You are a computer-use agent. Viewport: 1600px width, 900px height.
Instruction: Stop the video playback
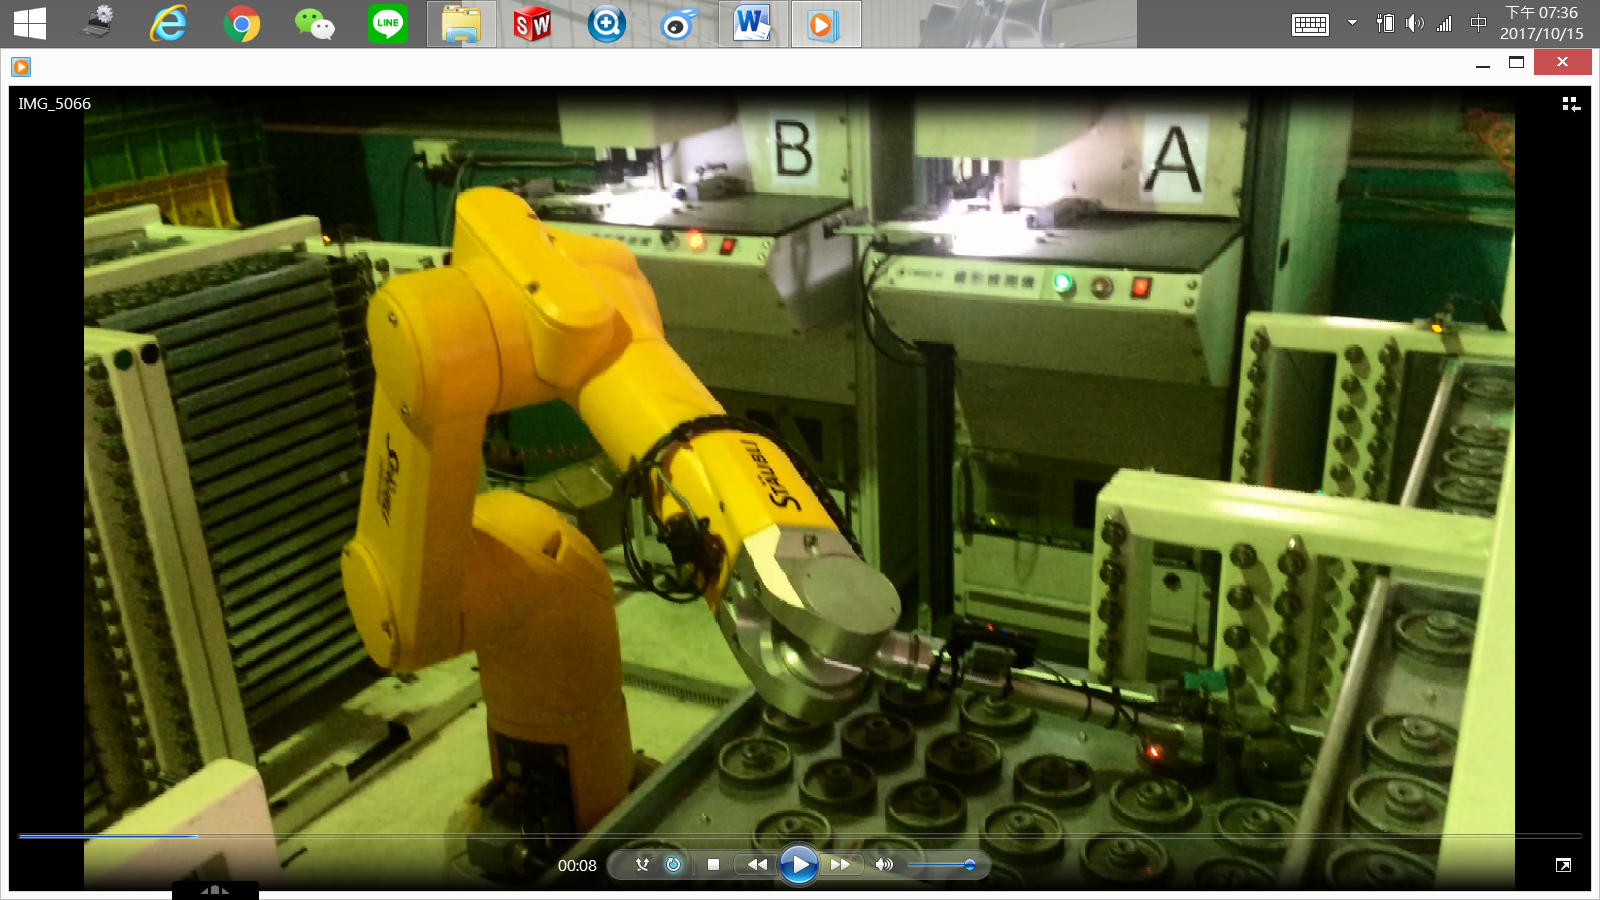pos(713,864)
